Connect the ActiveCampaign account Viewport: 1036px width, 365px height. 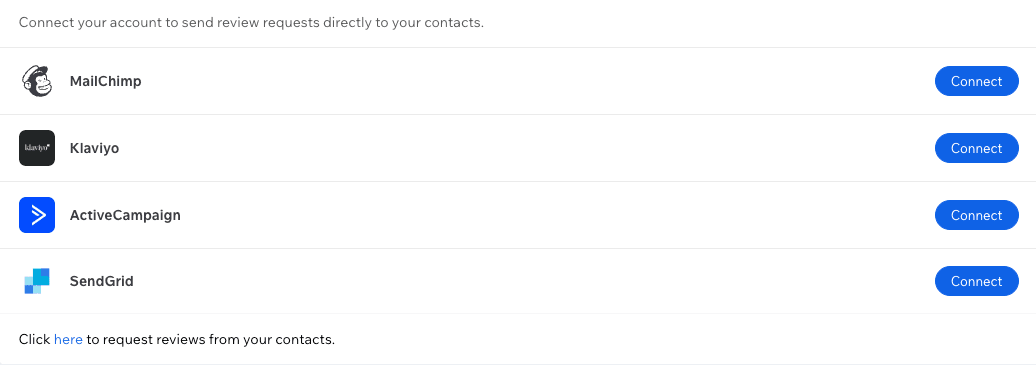click(x=977, y=215)
